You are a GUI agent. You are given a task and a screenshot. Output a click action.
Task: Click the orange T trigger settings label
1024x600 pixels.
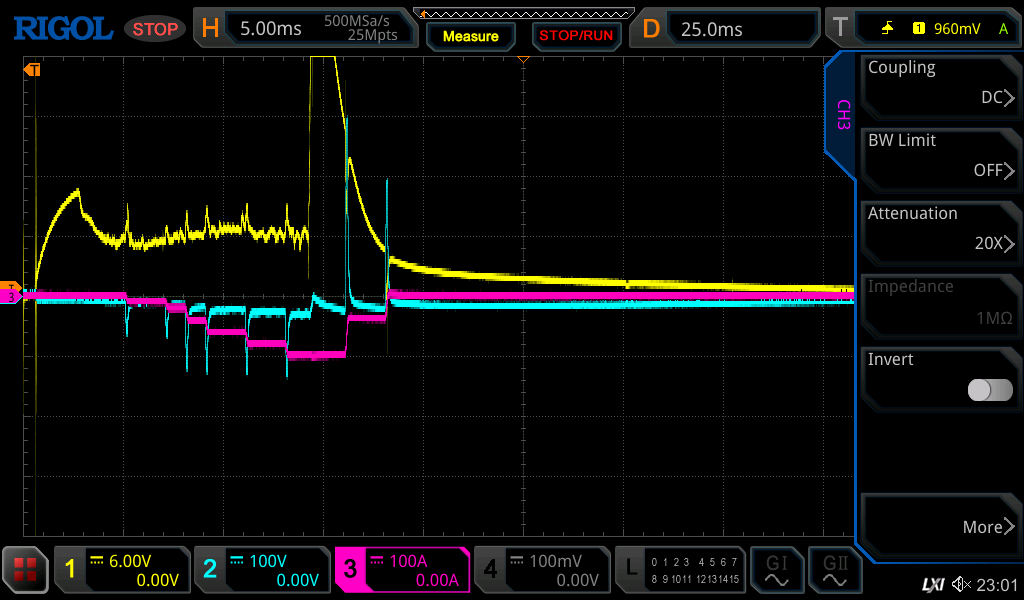coord(839,29)
